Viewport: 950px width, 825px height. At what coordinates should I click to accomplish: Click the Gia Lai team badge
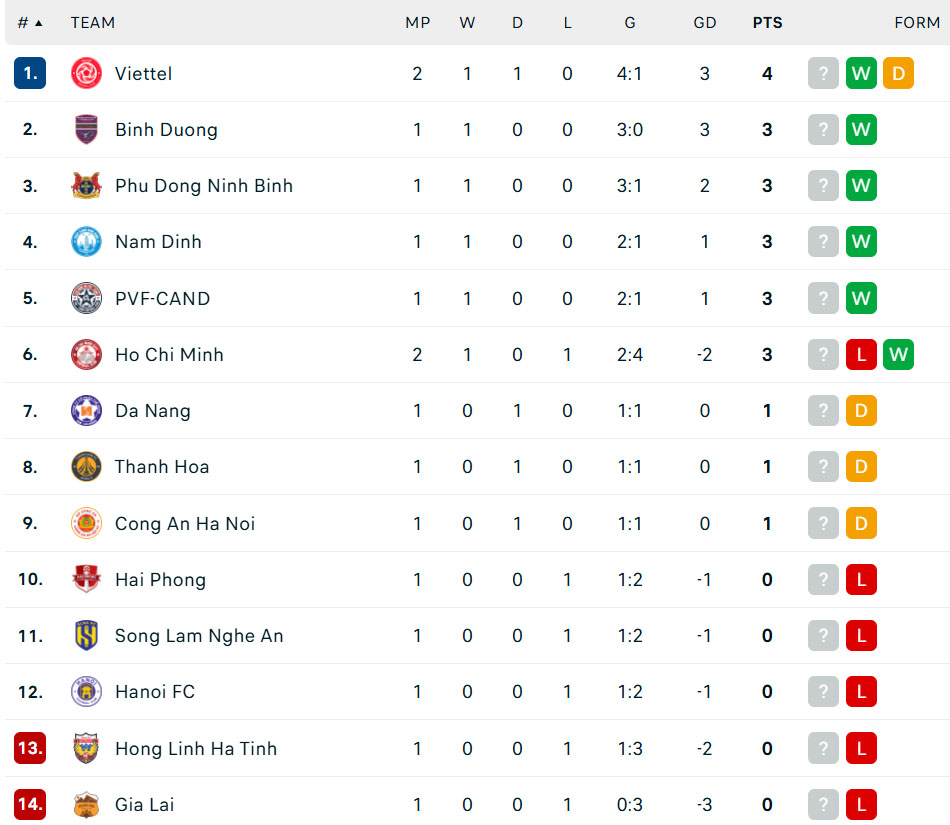(x=86, y=805)
